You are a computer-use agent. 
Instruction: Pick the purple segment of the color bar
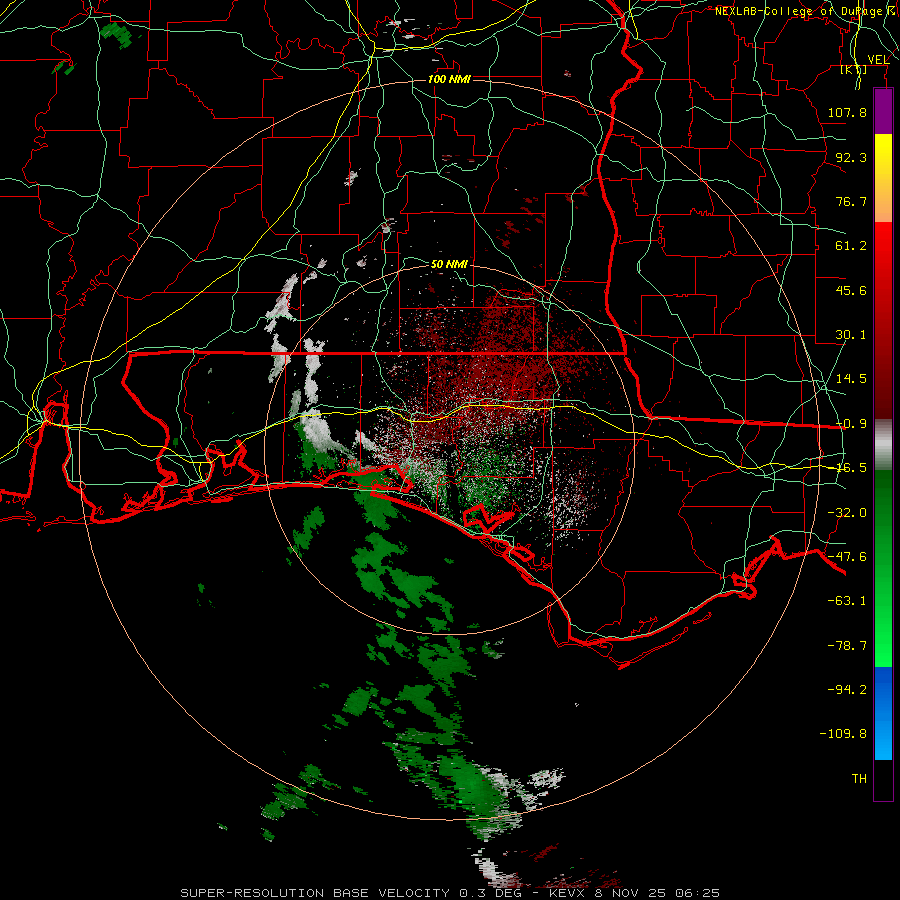(883, 111)
